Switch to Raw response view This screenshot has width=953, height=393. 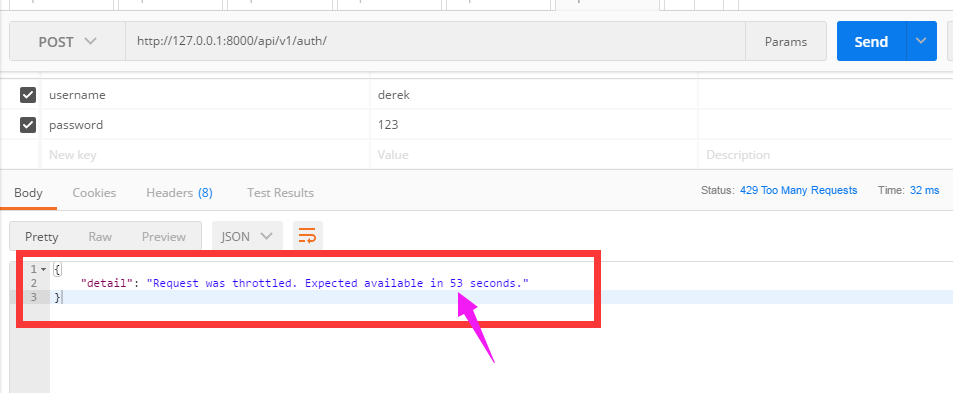100,236
